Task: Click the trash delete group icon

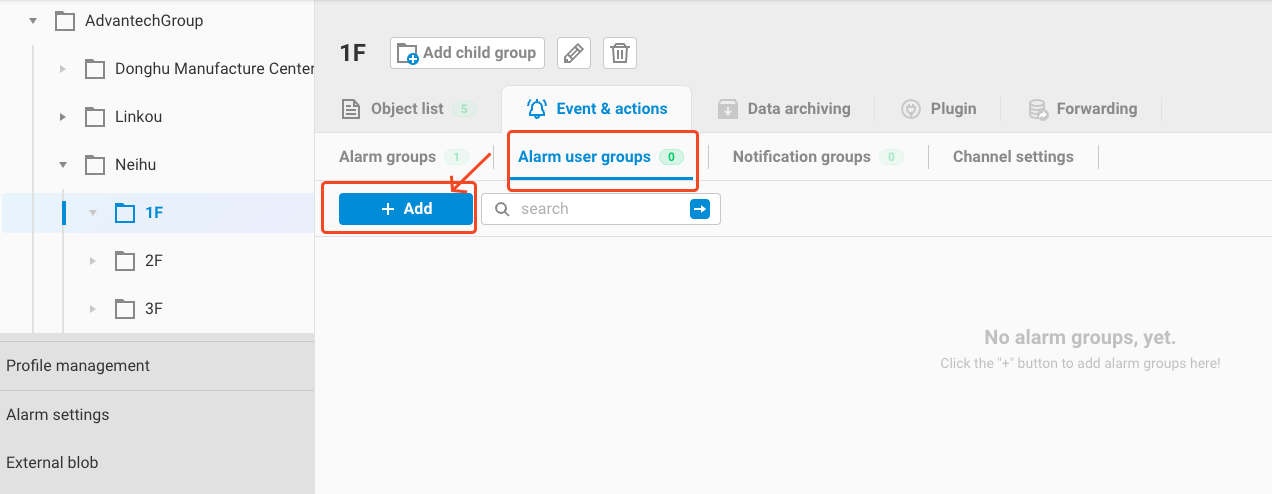Action: tap(620, 53)
